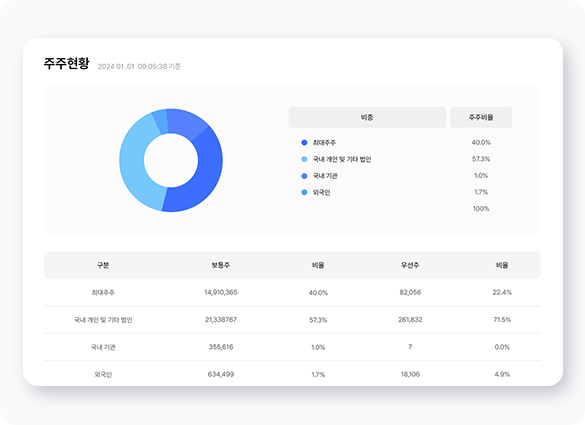
Task: Click legend 57.3% under 주주비율 header
Action: pos(481,159)
